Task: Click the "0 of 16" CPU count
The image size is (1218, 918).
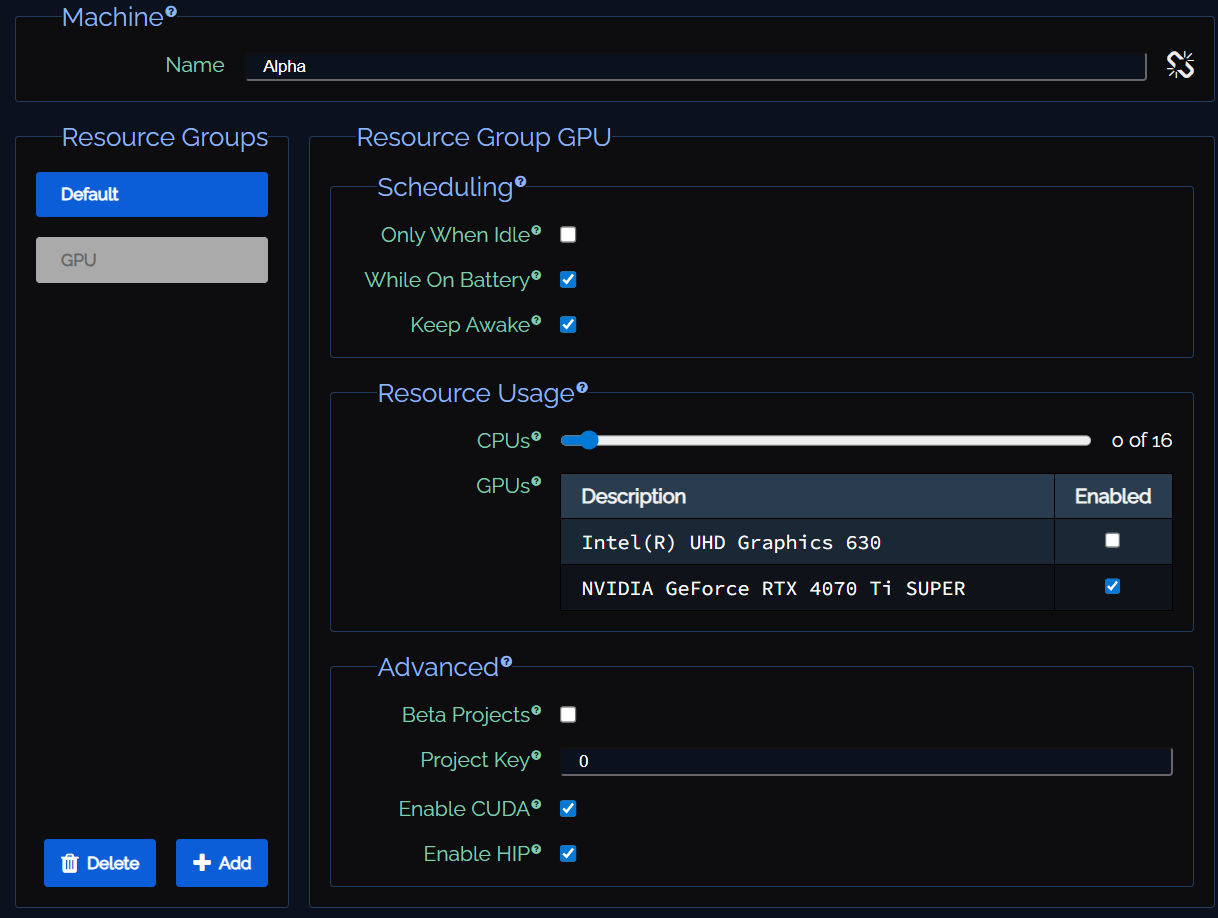Action: pos(1142,440)
